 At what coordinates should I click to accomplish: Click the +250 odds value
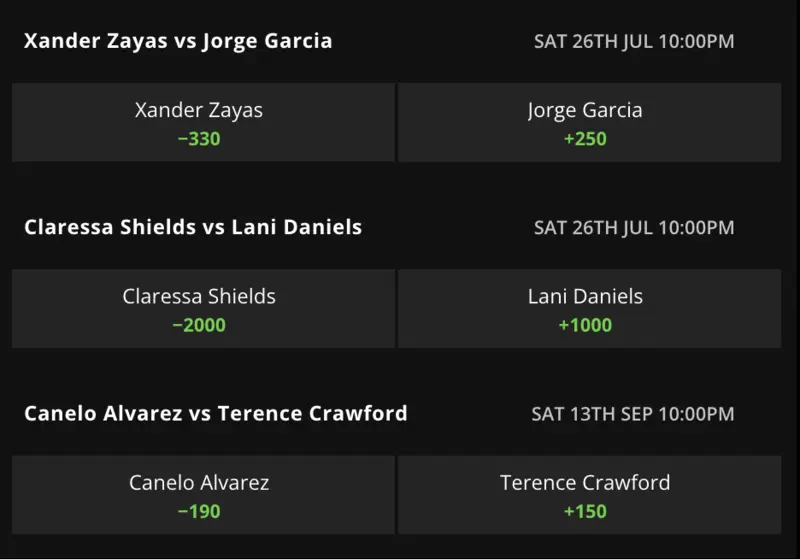coord(585,139)
